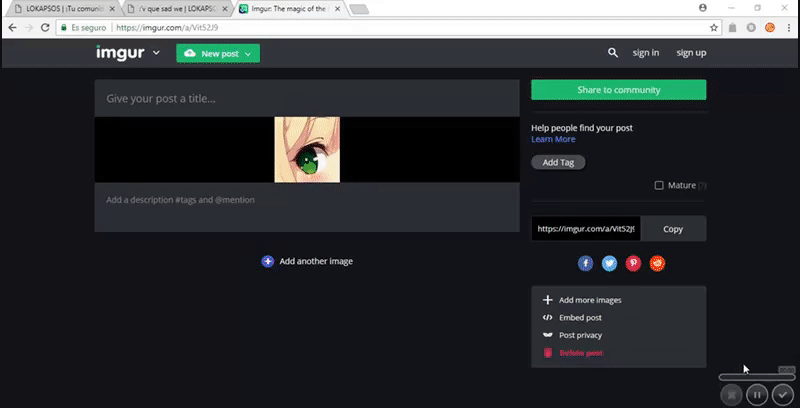Click the recording progress bar

pos(757,376)
